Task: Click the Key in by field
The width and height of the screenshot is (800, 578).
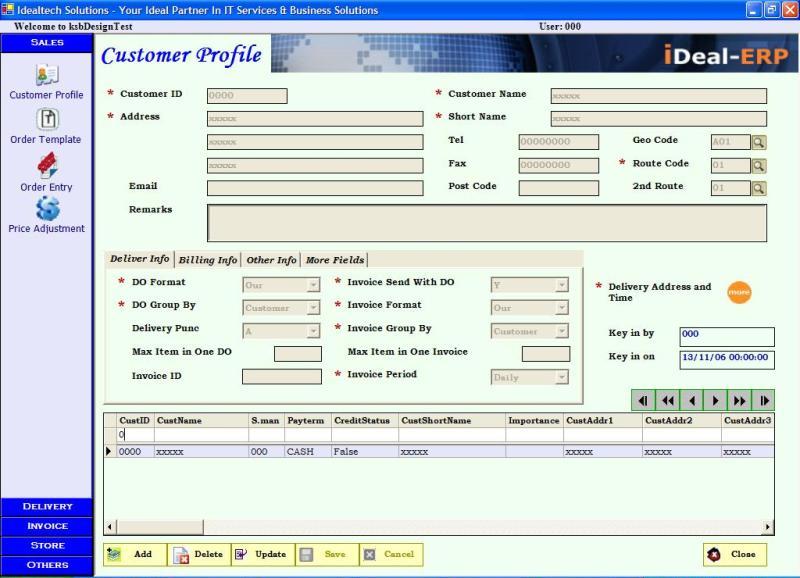Action: (x=727, y=337)
